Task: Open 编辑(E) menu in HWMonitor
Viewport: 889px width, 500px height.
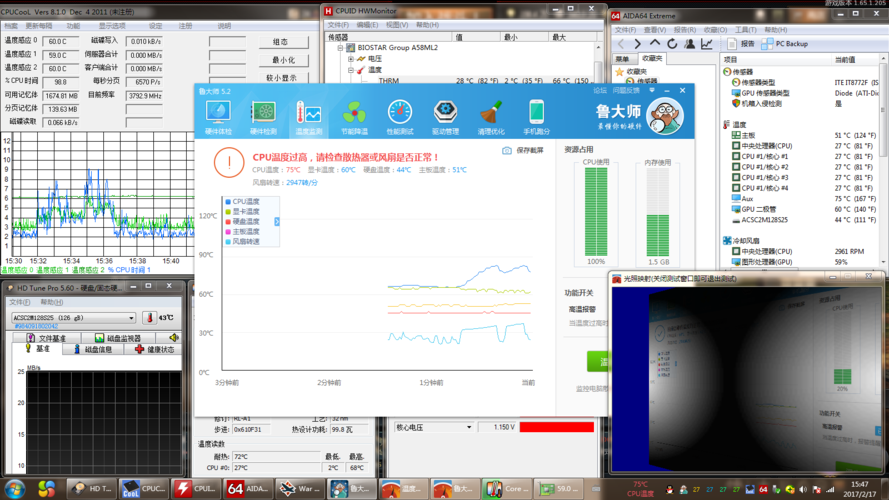Action: tap(367, 25)
